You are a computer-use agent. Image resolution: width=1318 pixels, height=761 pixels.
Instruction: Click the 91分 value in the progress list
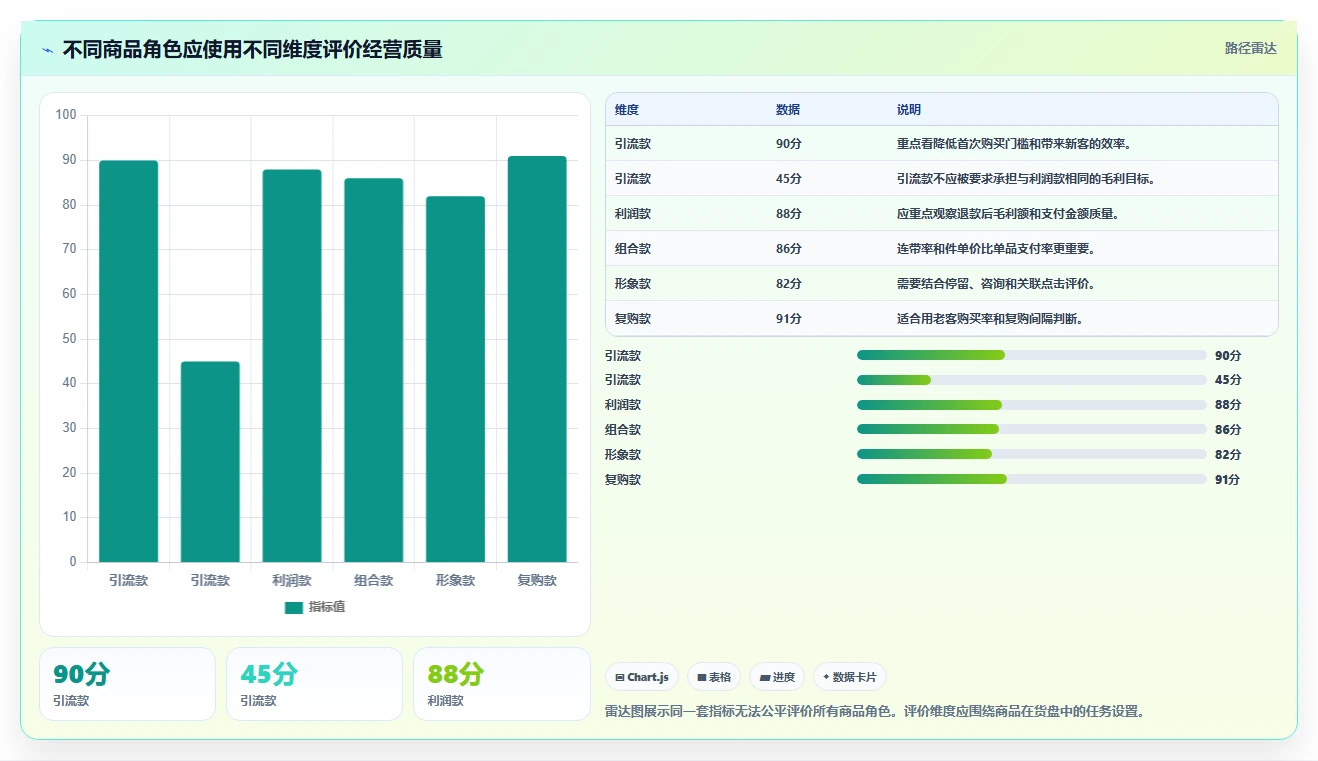(x=1228, y=480)
